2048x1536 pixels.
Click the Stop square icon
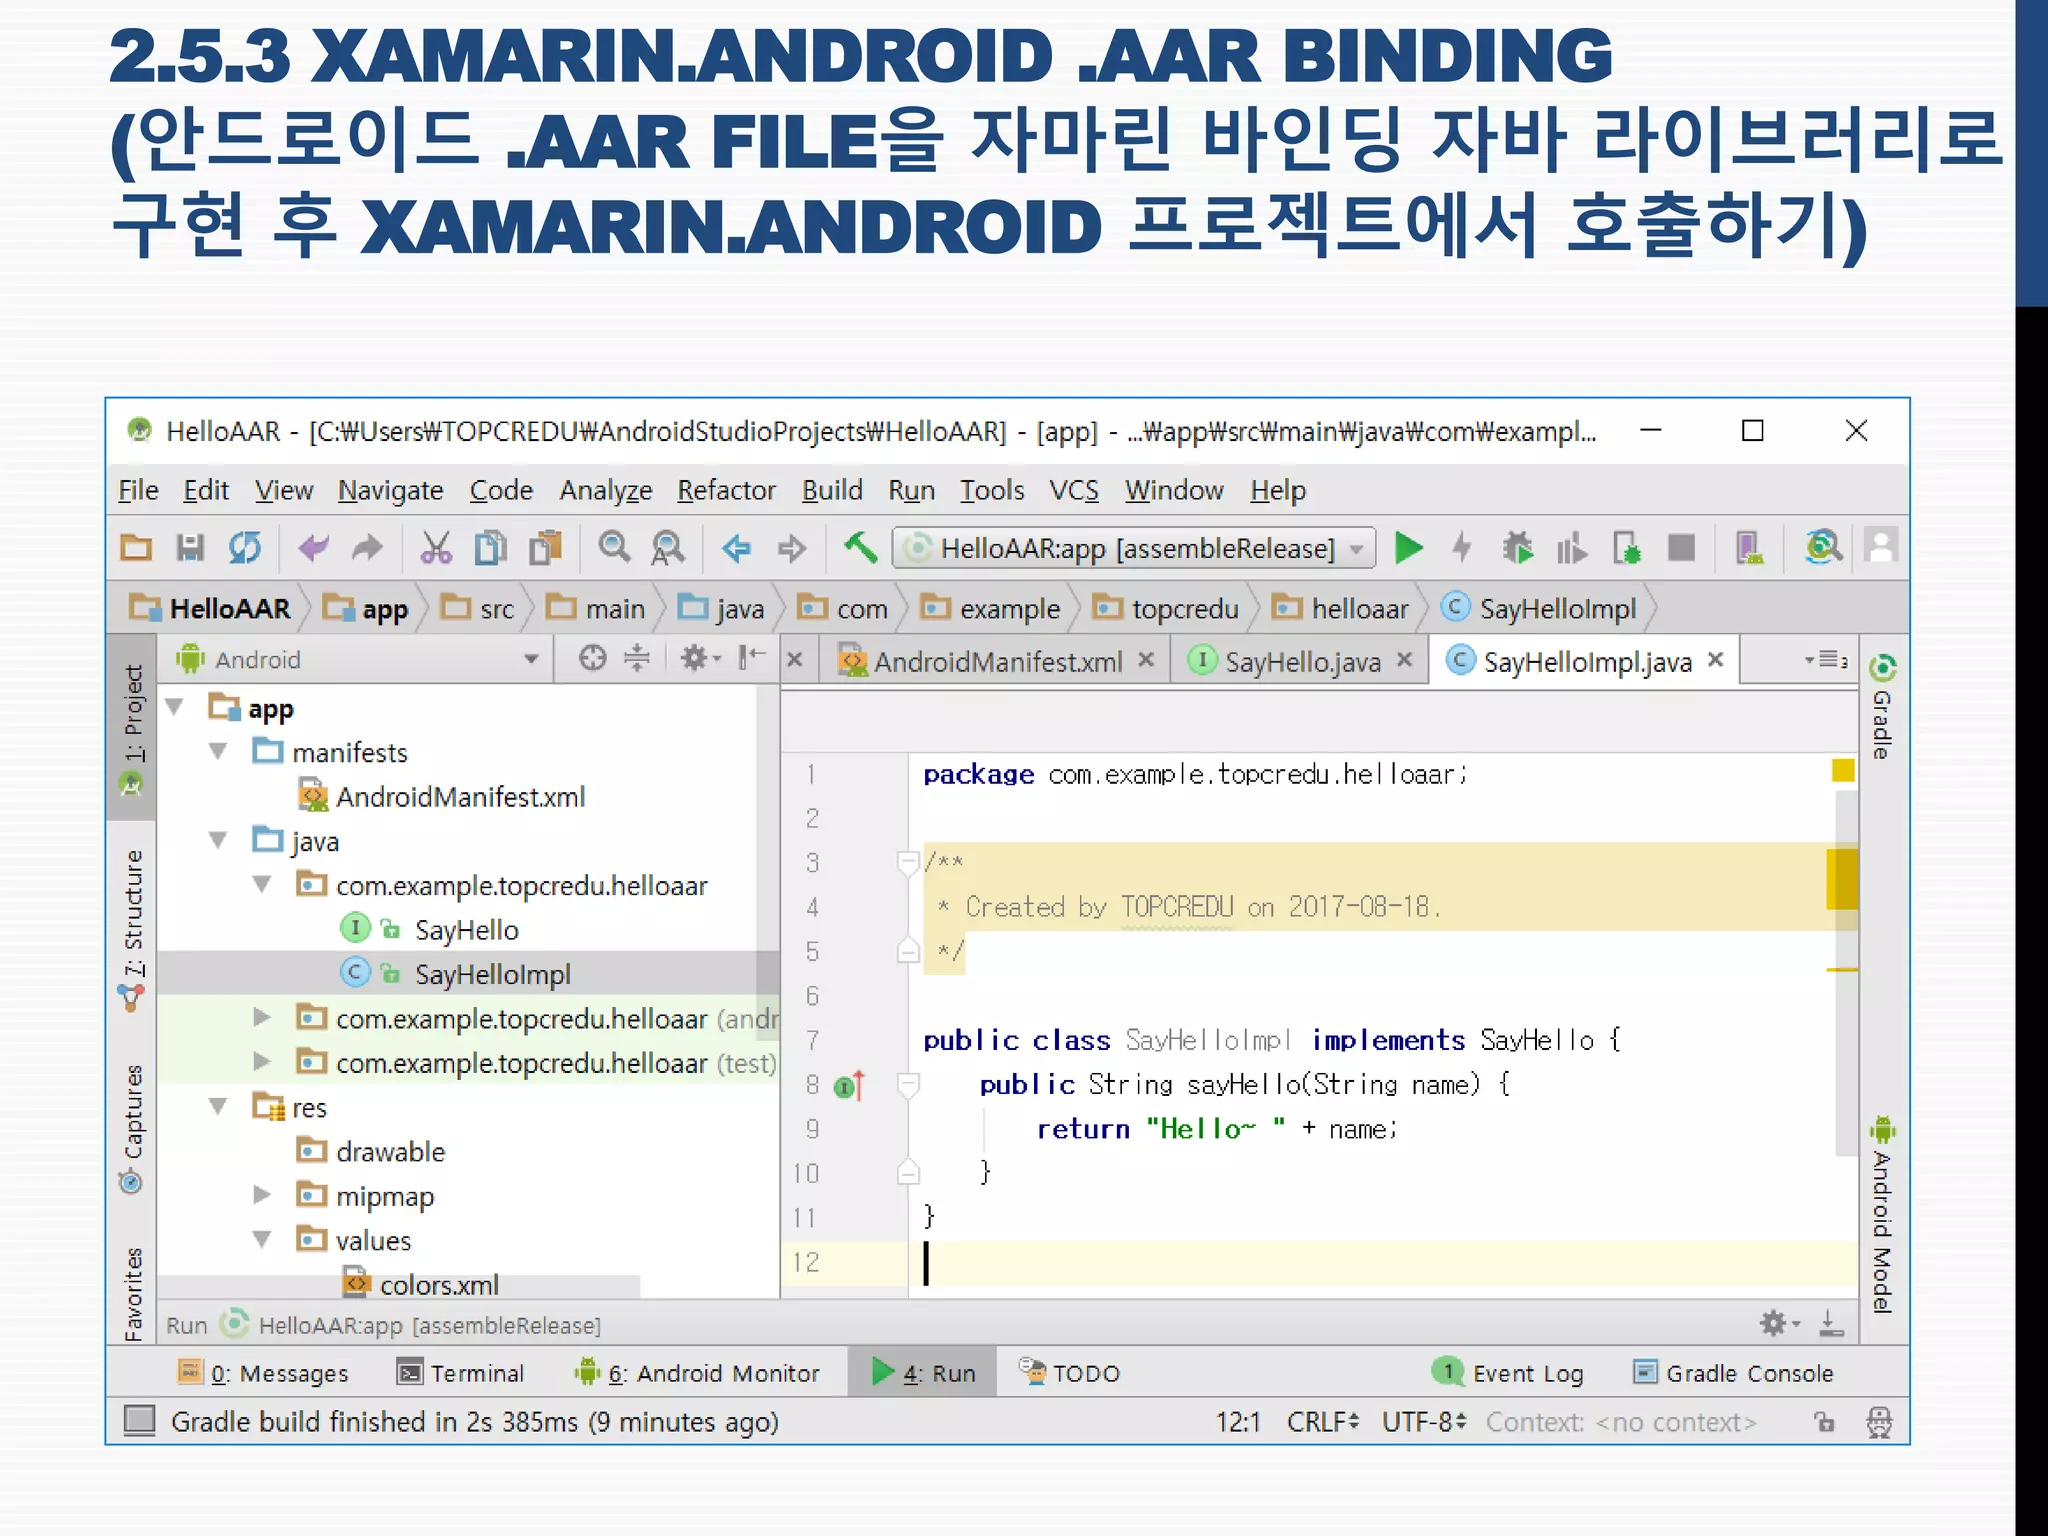click(x=1682, y=548)
